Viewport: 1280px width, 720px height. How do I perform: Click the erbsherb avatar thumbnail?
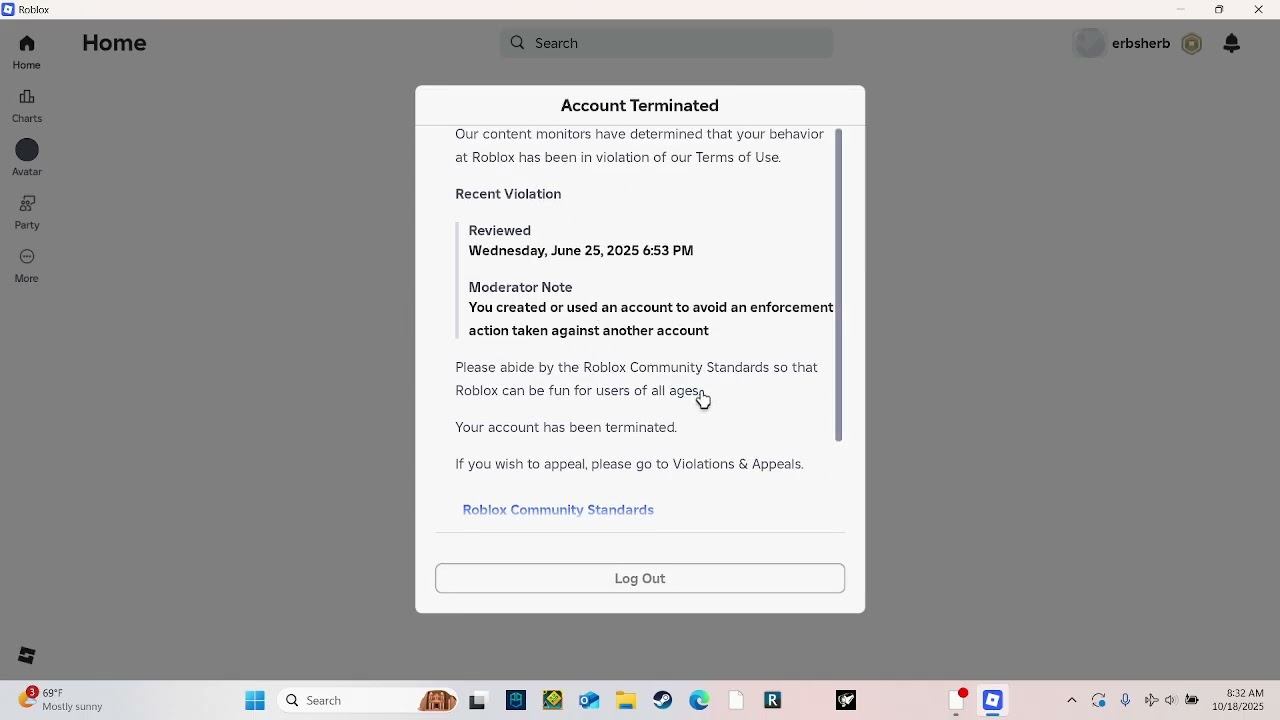coord(1090,43)
